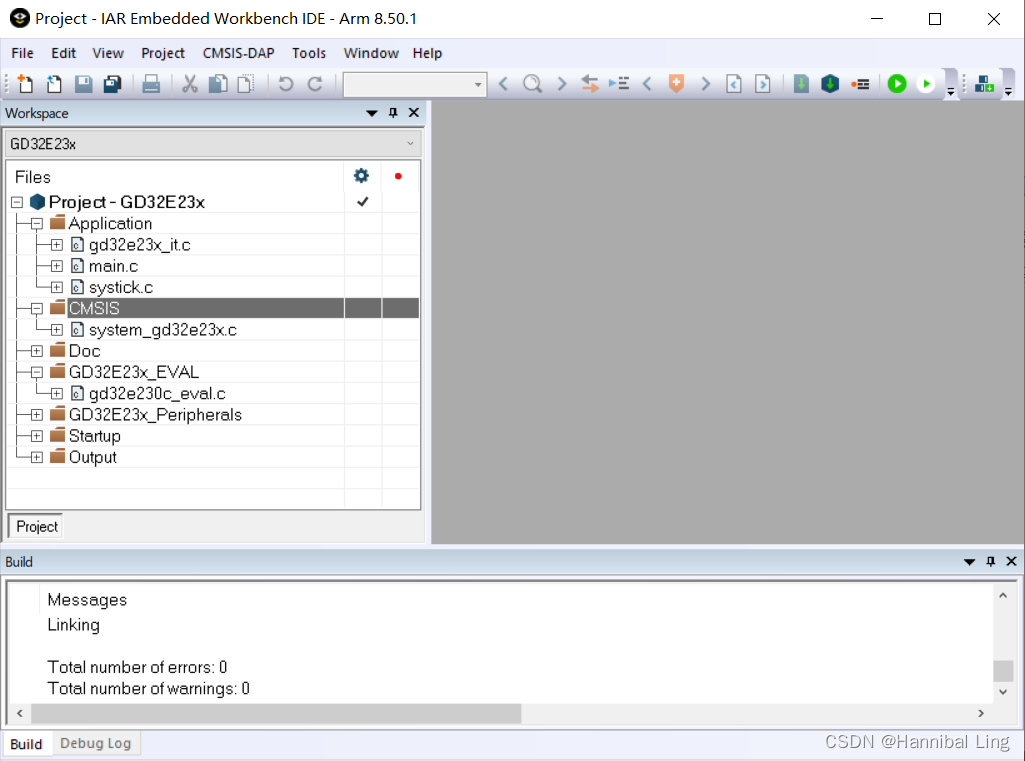The image size is (1025, 761).
Task: Click the Go To line icon
Action: pos(619,84)
